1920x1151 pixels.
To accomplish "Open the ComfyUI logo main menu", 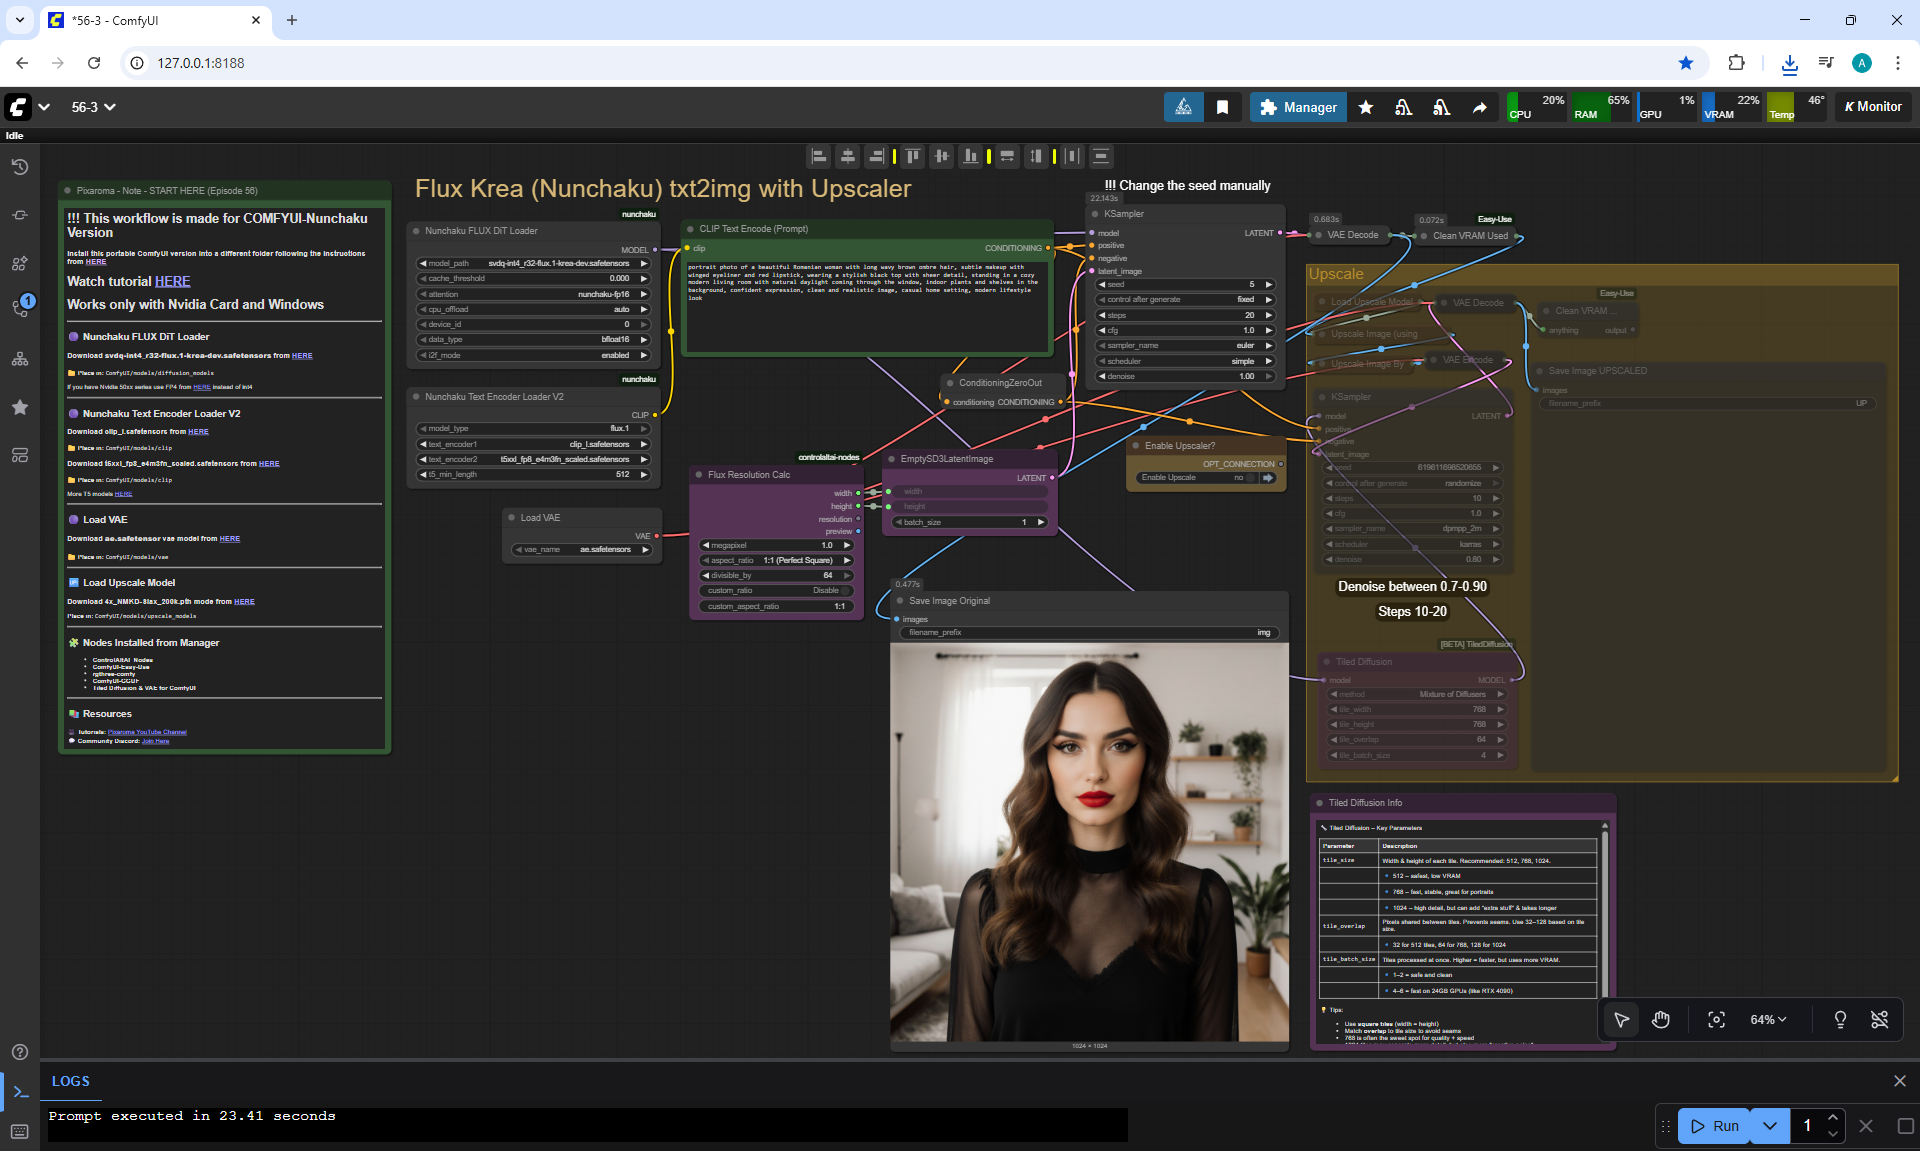I will [x=18, y=107].
